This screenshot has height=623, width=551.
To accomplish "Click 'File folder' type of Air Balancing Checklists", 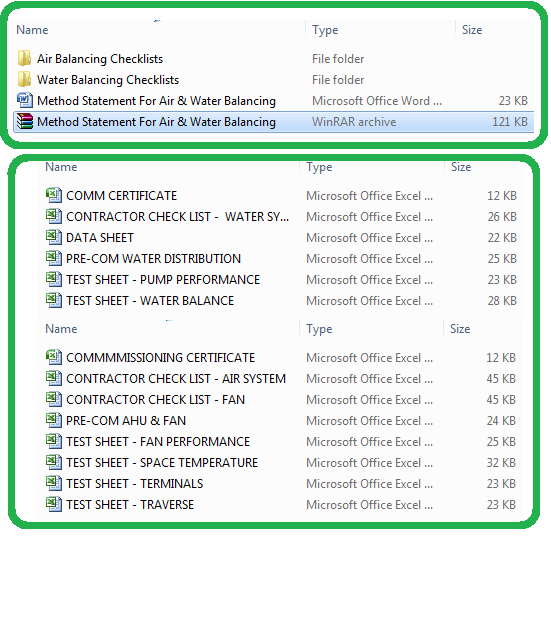I will pyautogui.click(x=338, y=59).
